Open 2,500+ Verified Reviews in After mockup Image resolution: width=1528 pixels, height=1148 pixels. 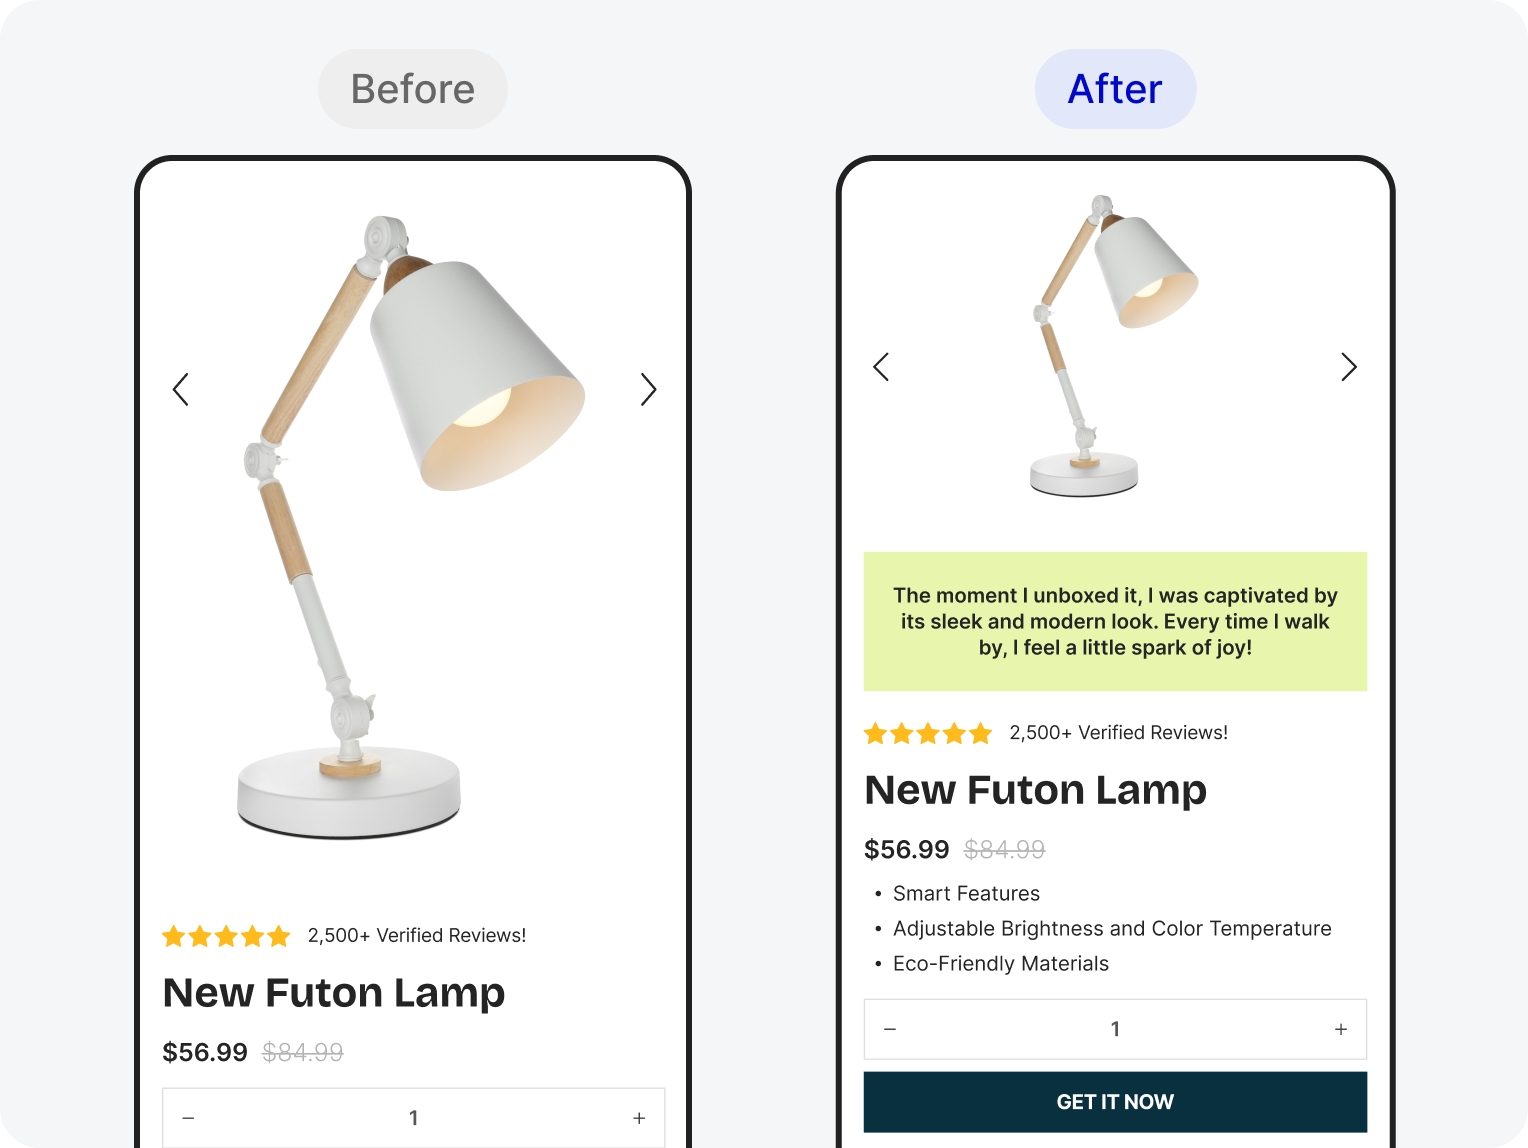coord(1119,733)
